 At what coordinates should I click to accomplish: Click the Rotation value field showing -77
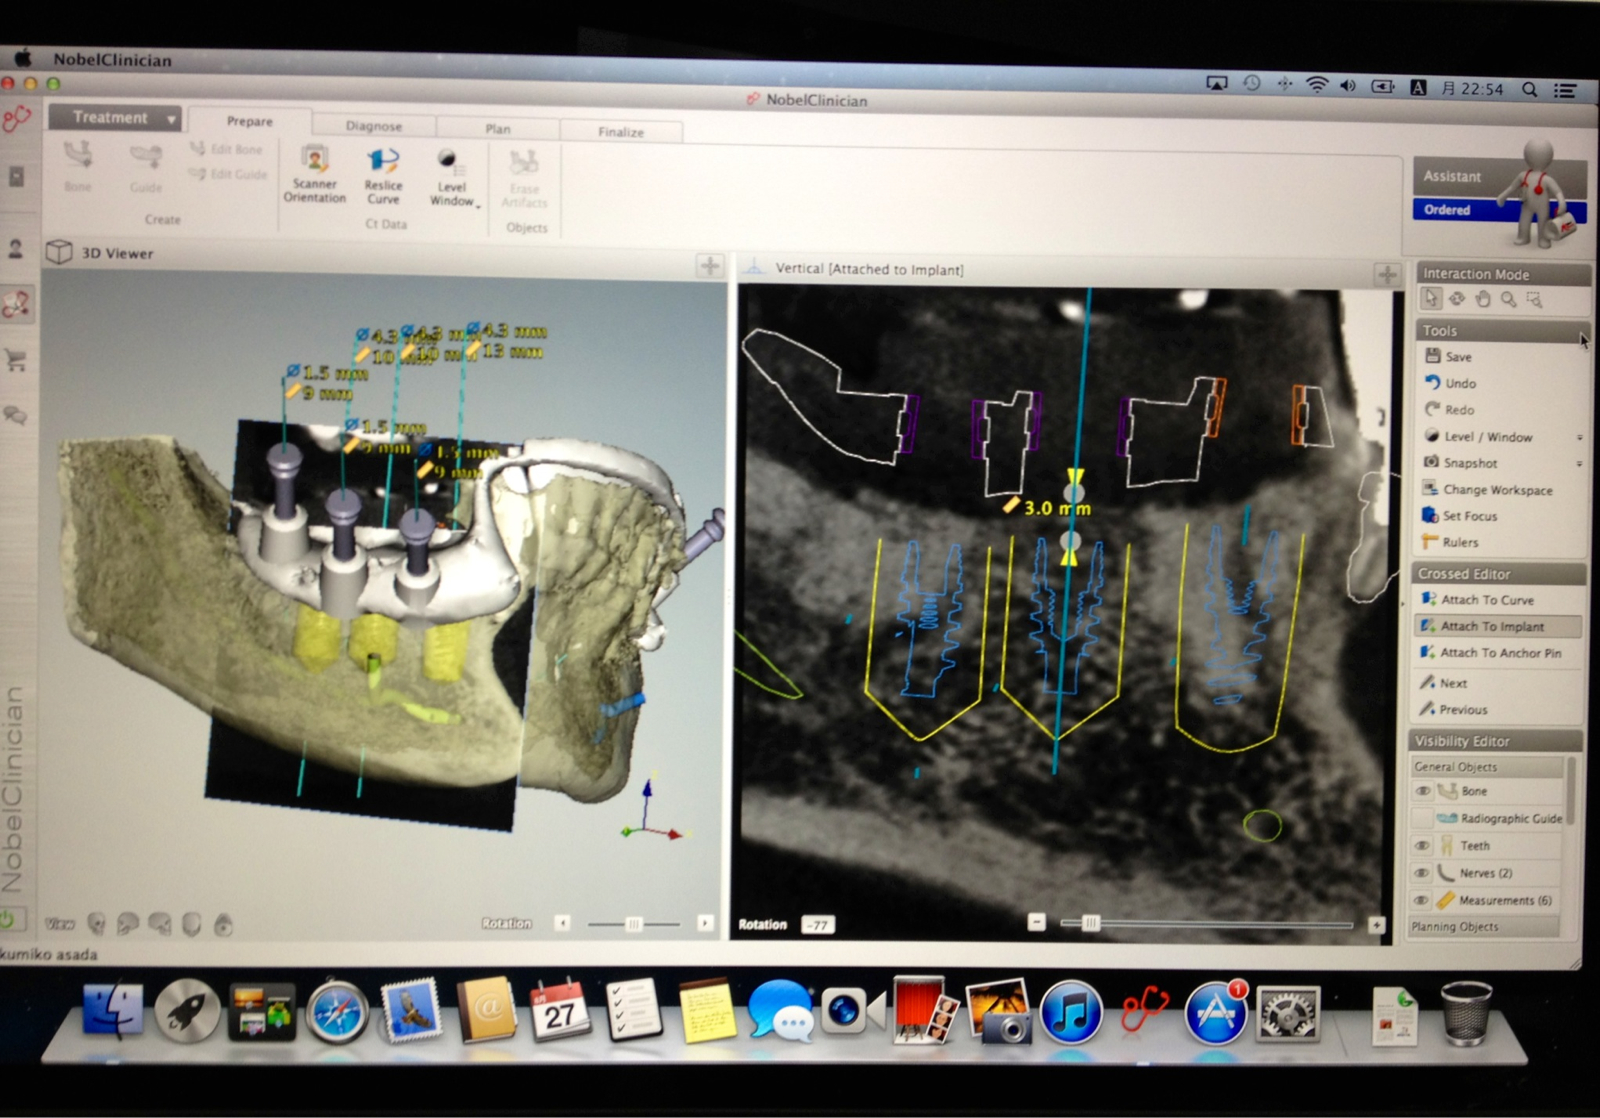click(818, 925)
